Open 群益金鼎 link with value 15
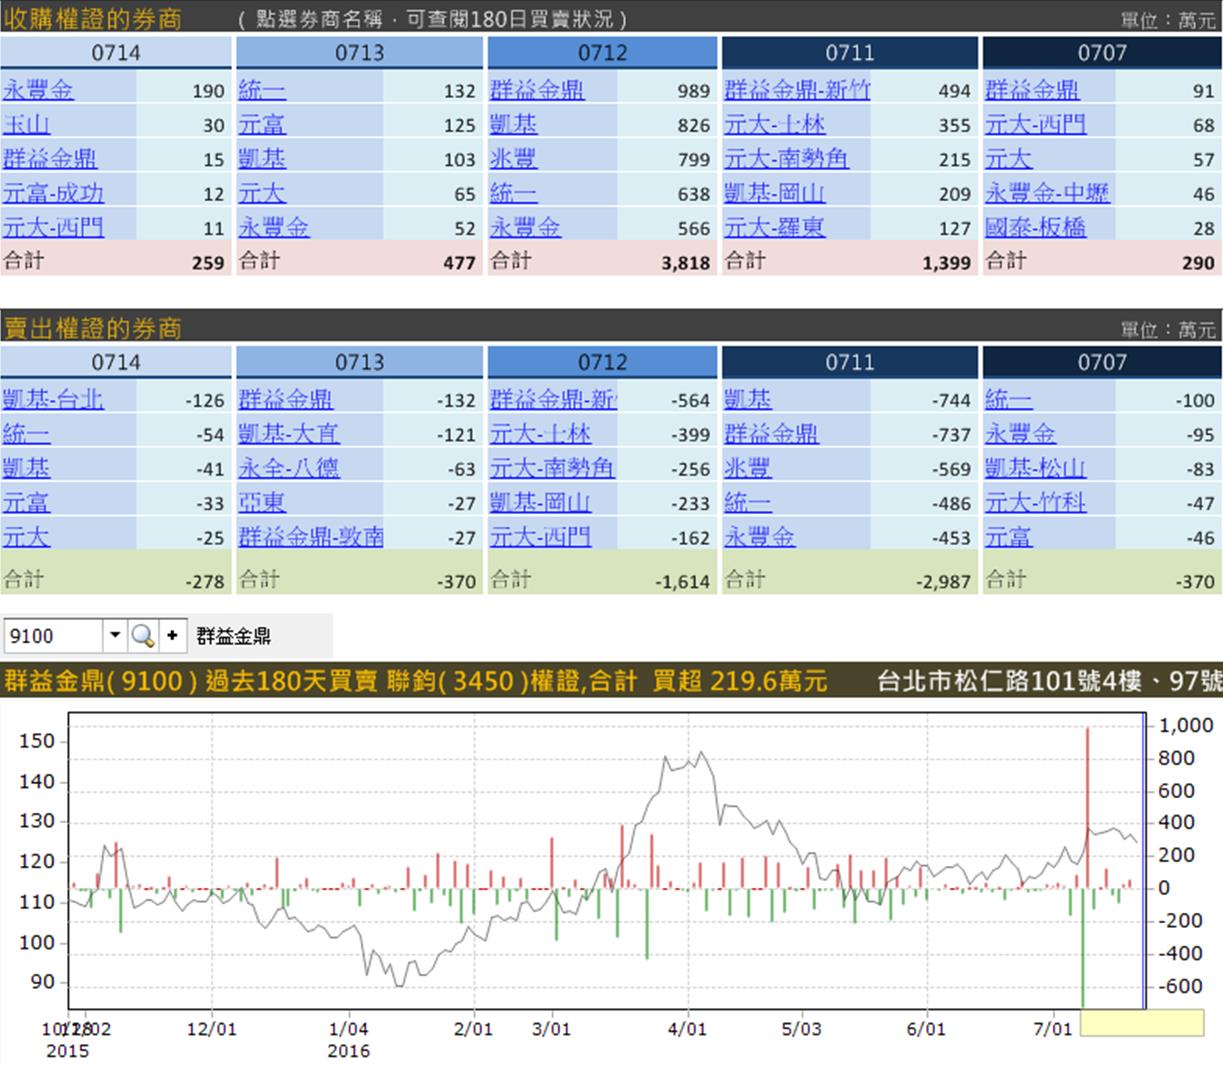Viewport: 1223px width, 1066px height. point(50,159)
